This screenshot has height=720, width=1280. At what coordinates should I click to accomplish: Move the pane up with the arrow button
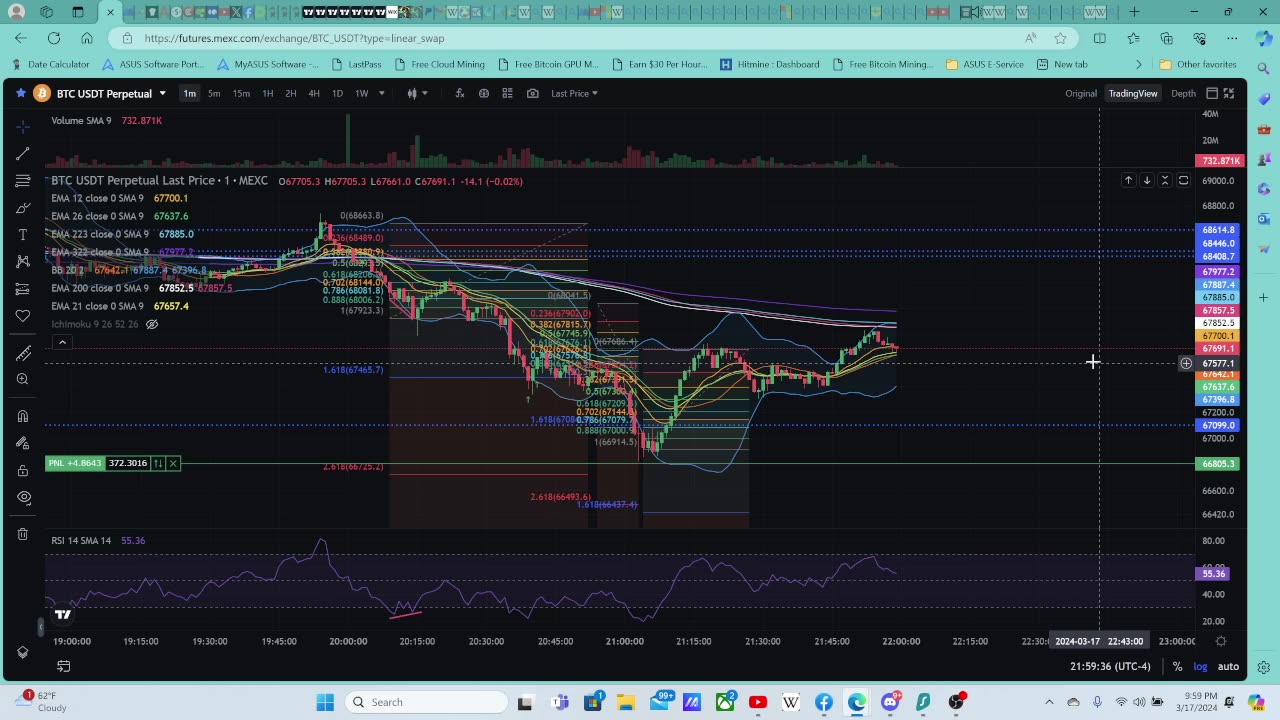click(x=1128, y=180)
